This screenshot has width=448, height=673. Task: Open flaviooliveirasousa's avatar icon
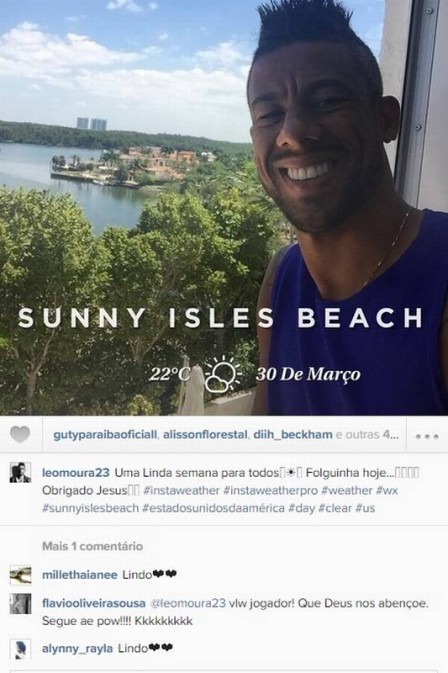(20, 604)
